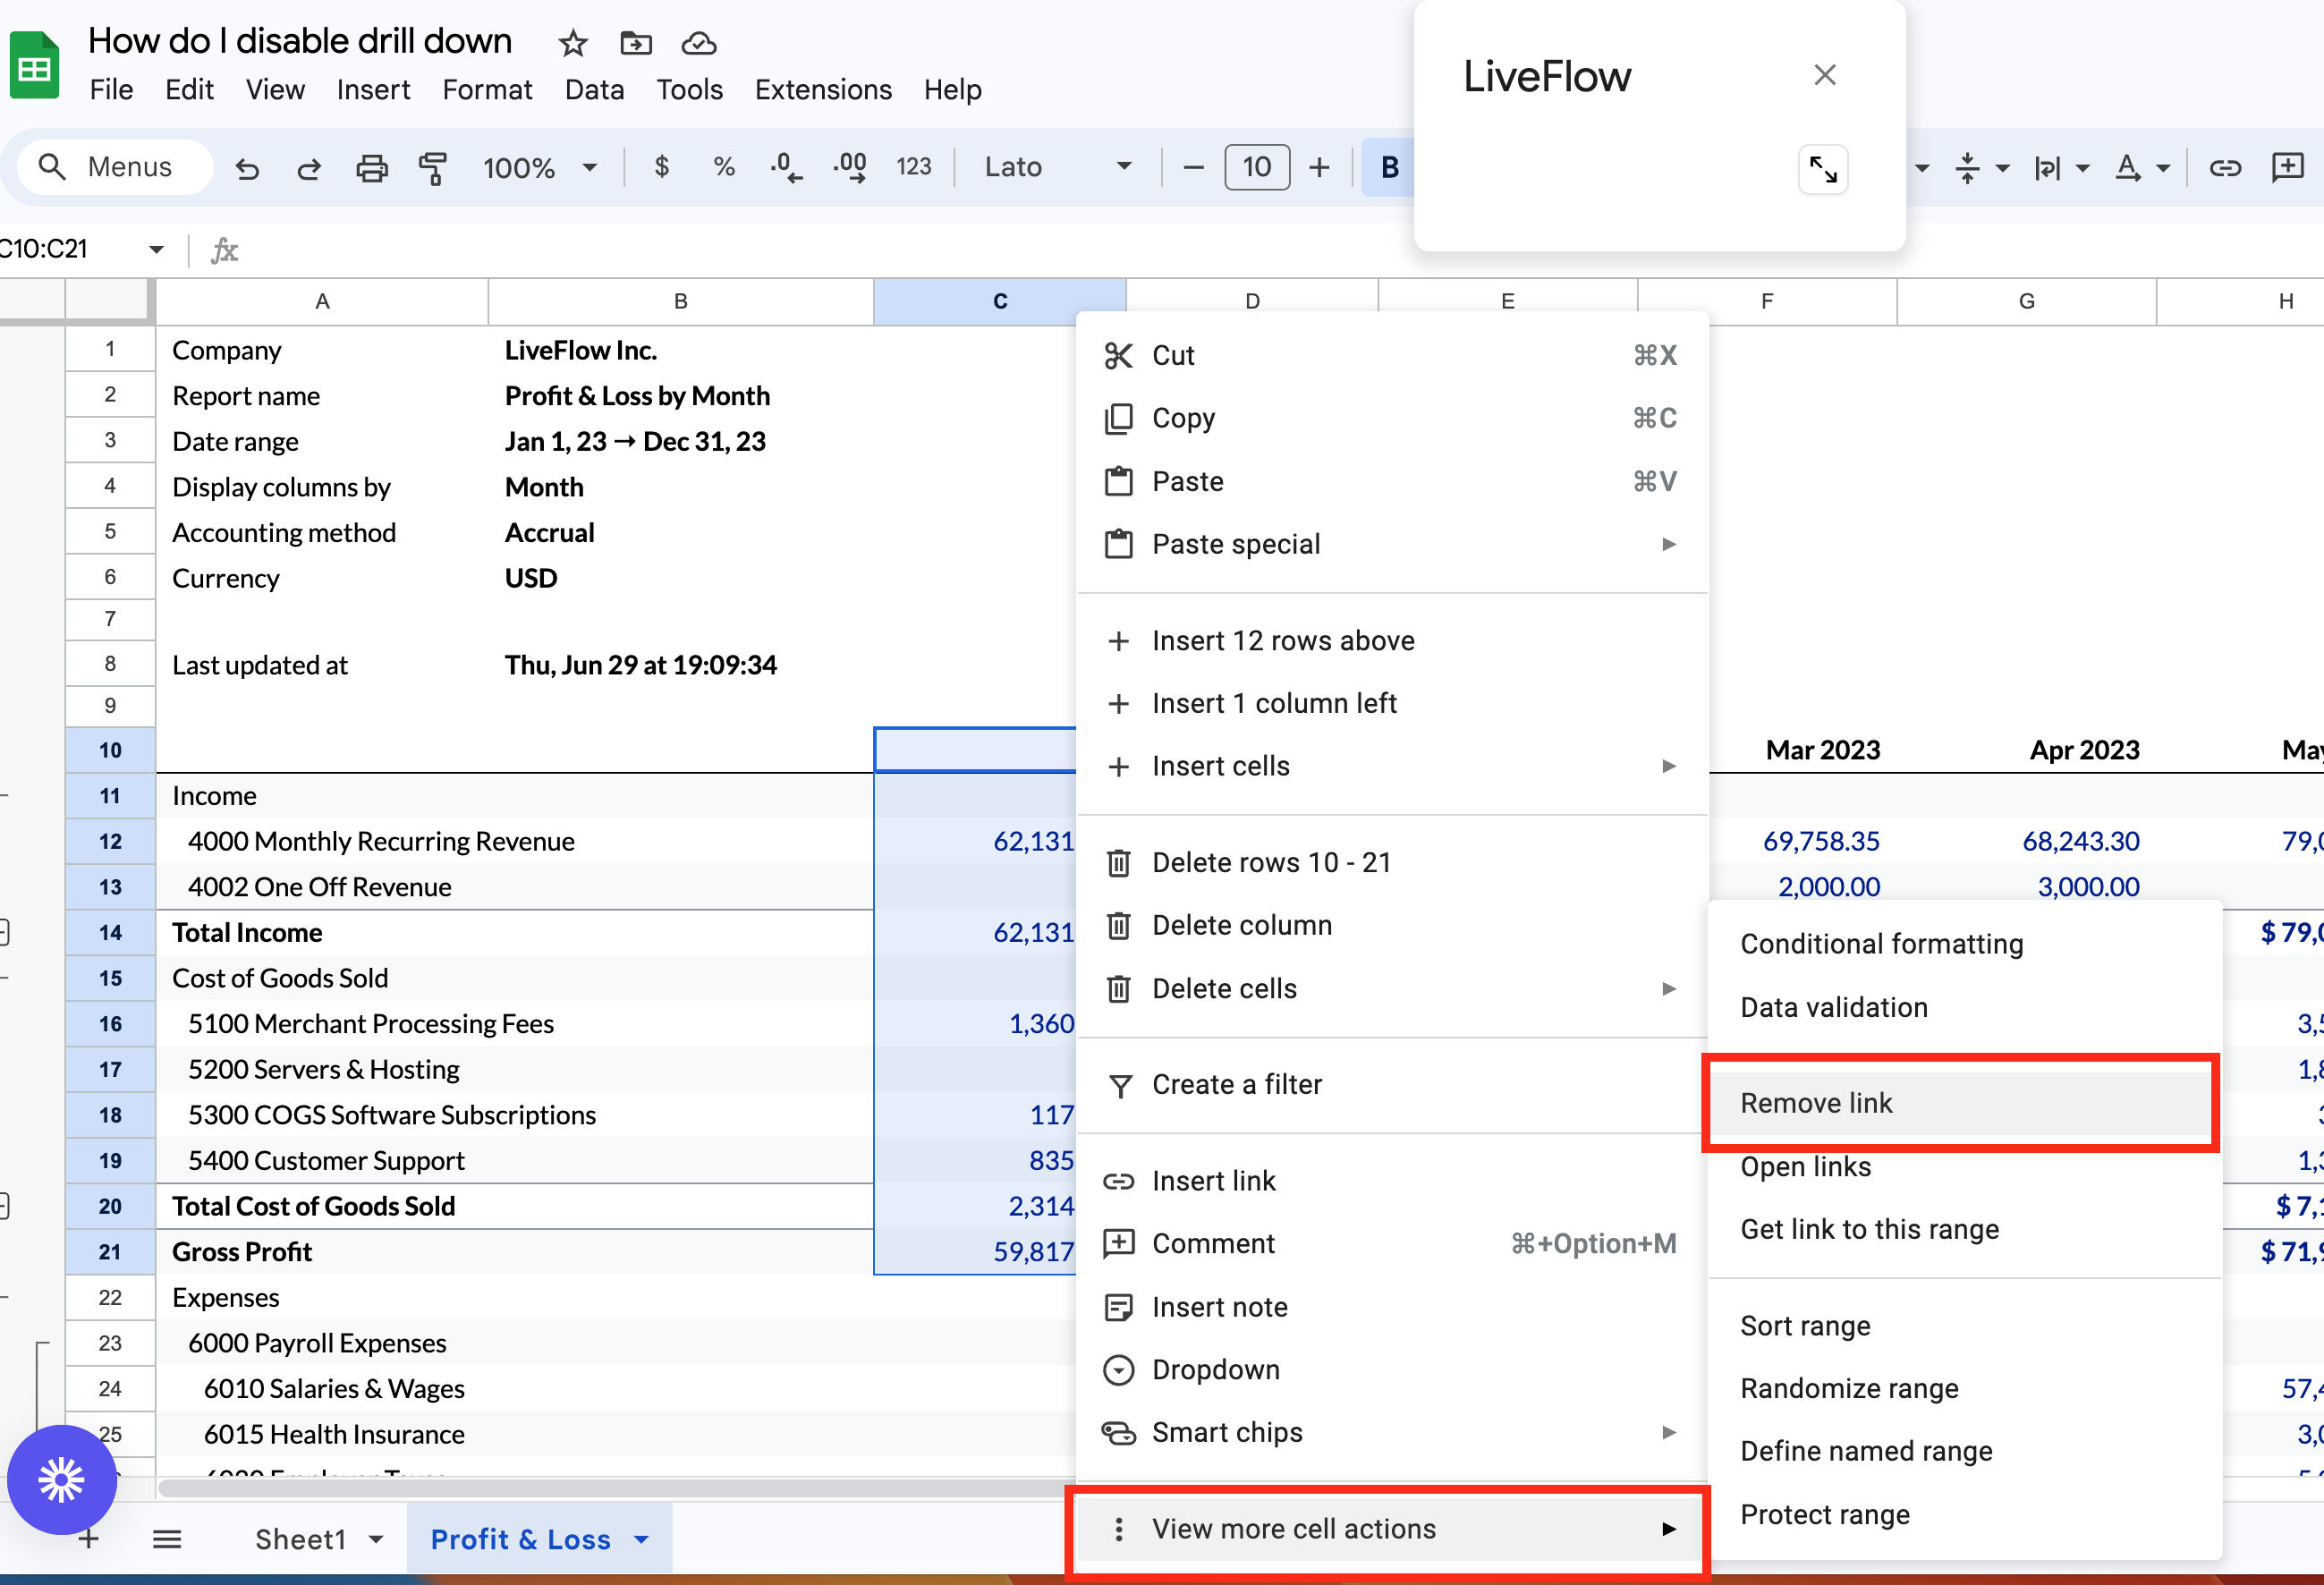
Task: Increase font size with plus
Action: point(1319,167)
